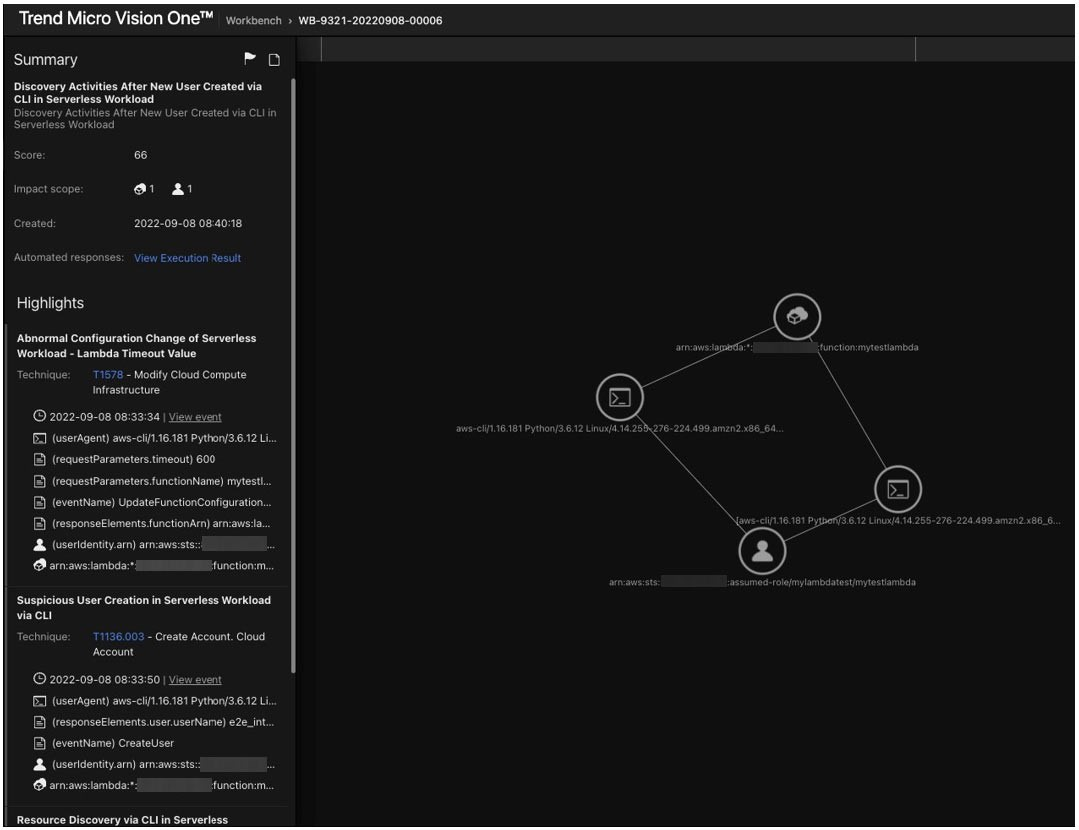Click the clock icon next to 08:33:34 timestamp

point(40,416)
